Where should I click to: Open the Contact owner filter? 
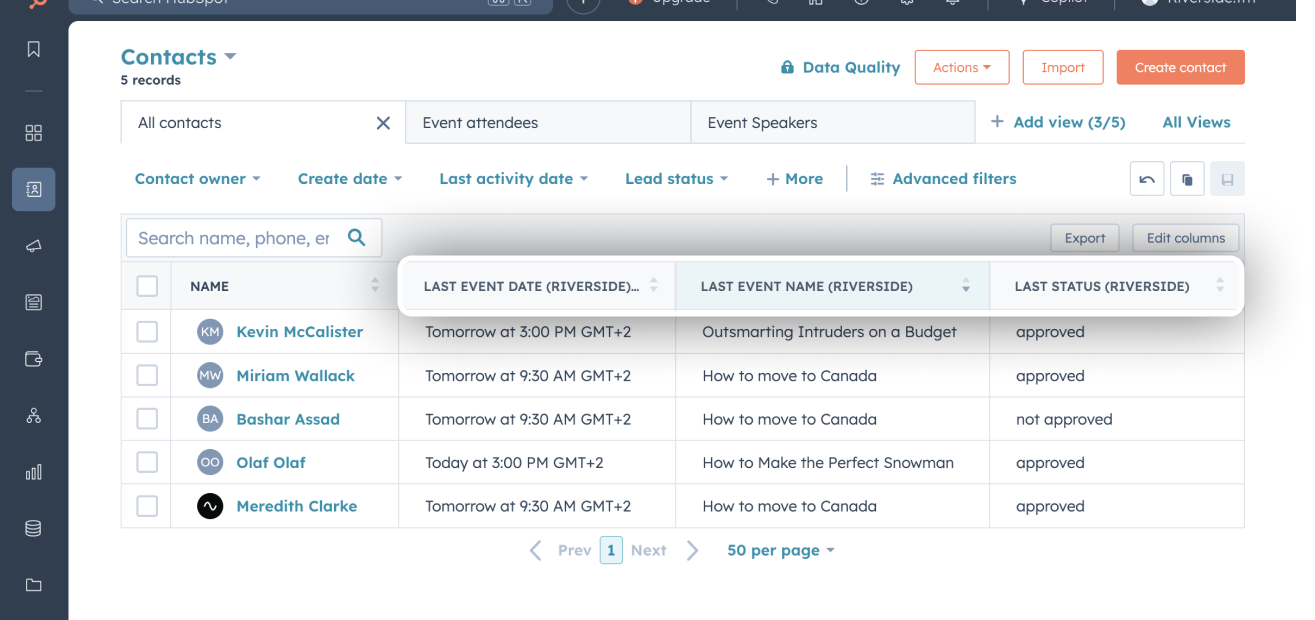(197, 179)
